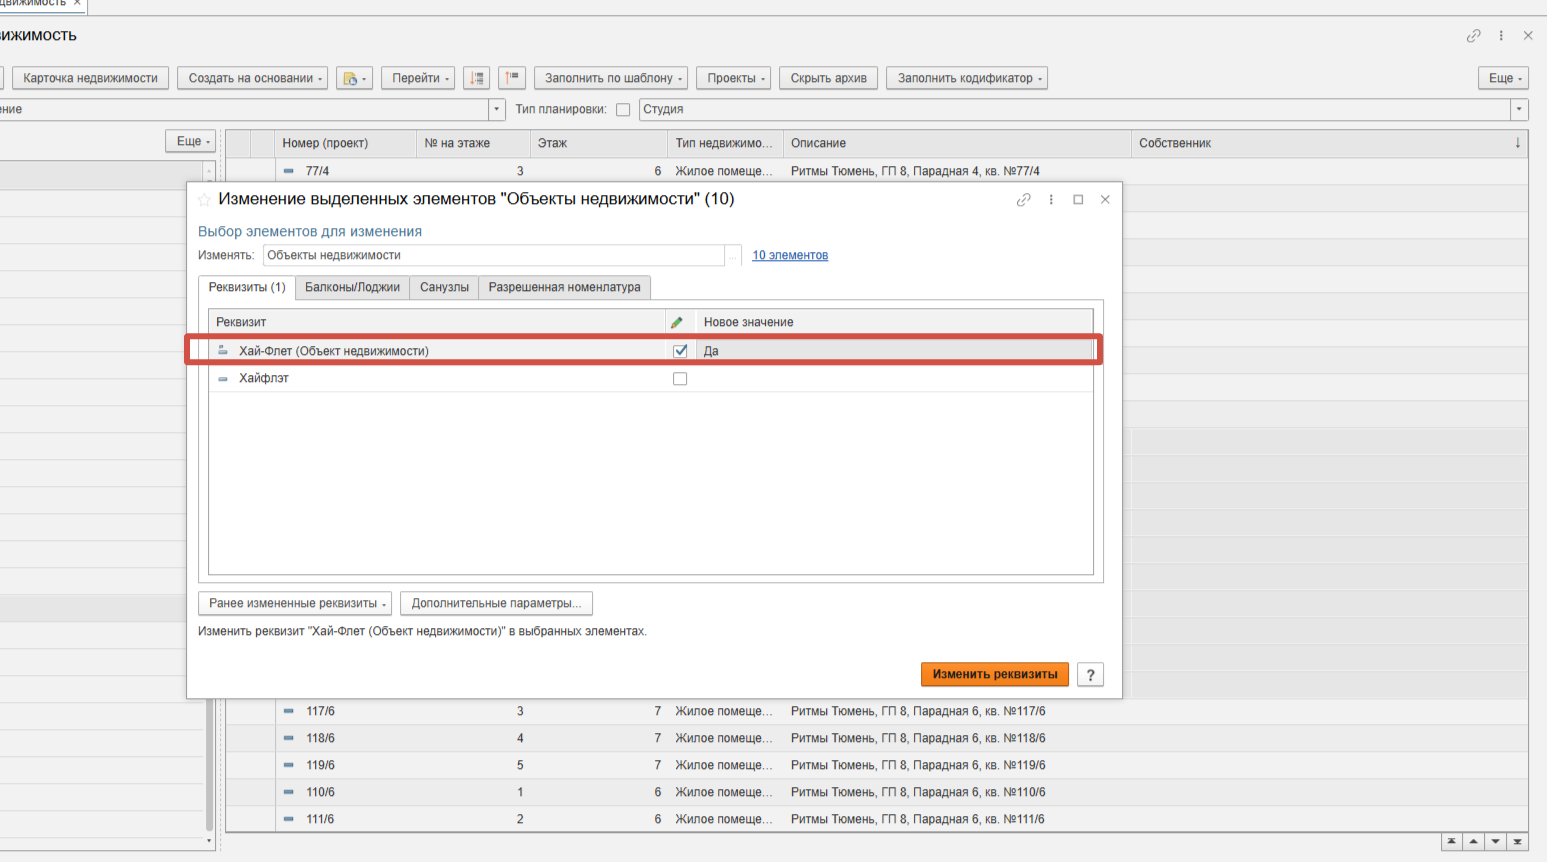The image size is (1547, 862).
Task: Open the Студия field dropdown arrow
Action: click(1519, 110)
